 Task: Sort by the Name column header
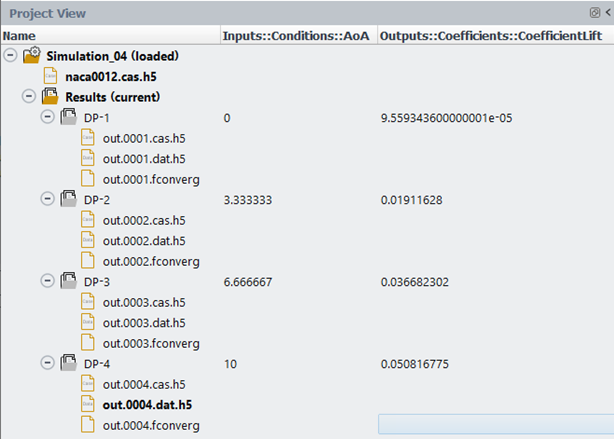pos(111,36)
